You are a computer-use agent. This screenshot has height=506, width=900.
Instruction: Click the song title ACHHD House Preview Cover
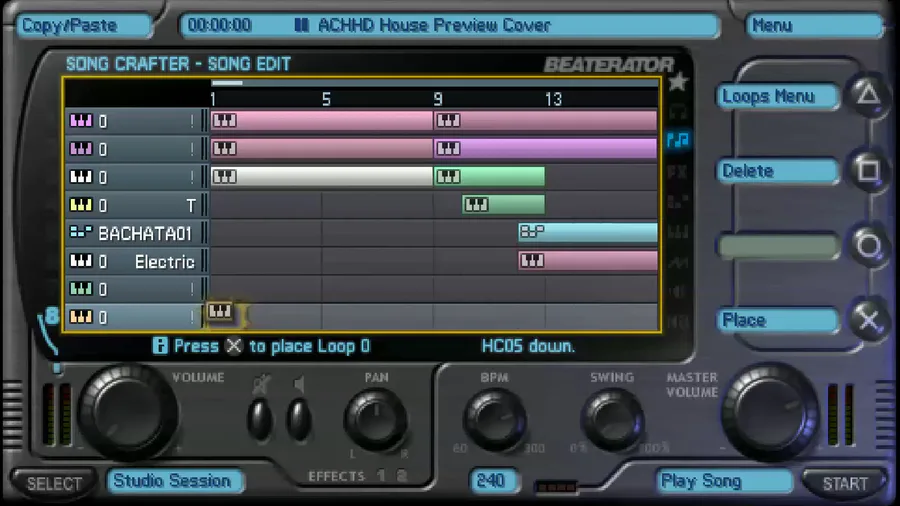435,25
